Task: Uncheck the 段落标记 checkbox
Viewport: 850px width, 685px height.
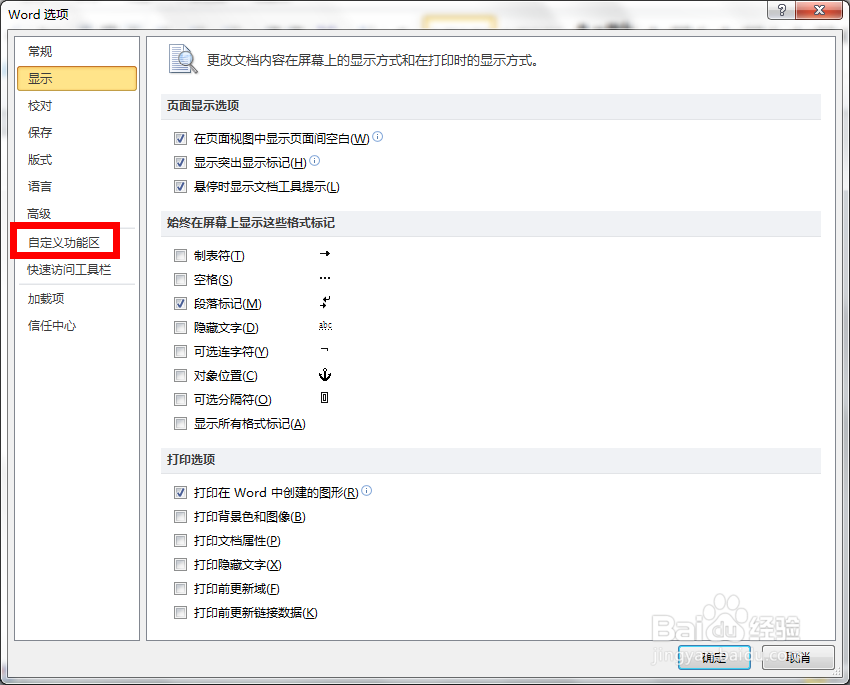Action: coord(180,303)
